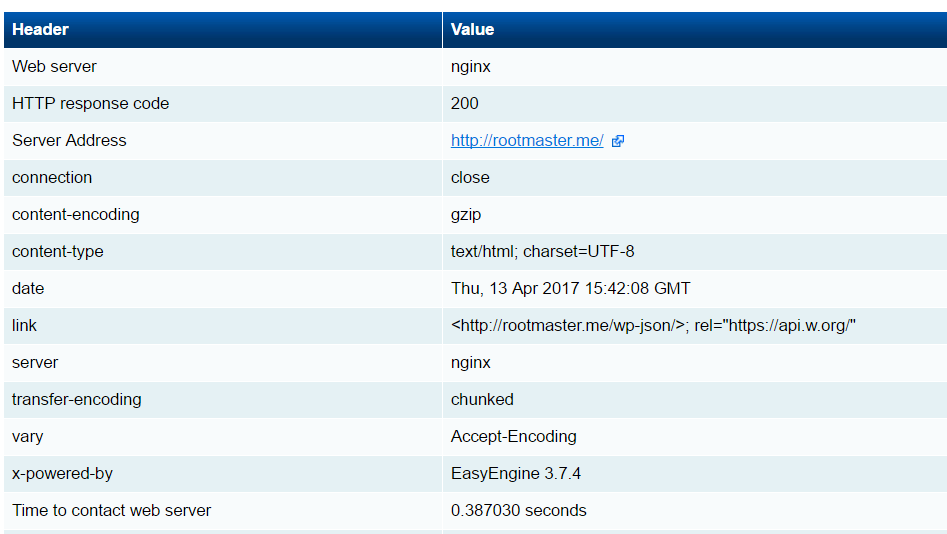Select the nginx value in the Web server row
The width and height of the screenshot is (947, 534).
pos(470,66)
